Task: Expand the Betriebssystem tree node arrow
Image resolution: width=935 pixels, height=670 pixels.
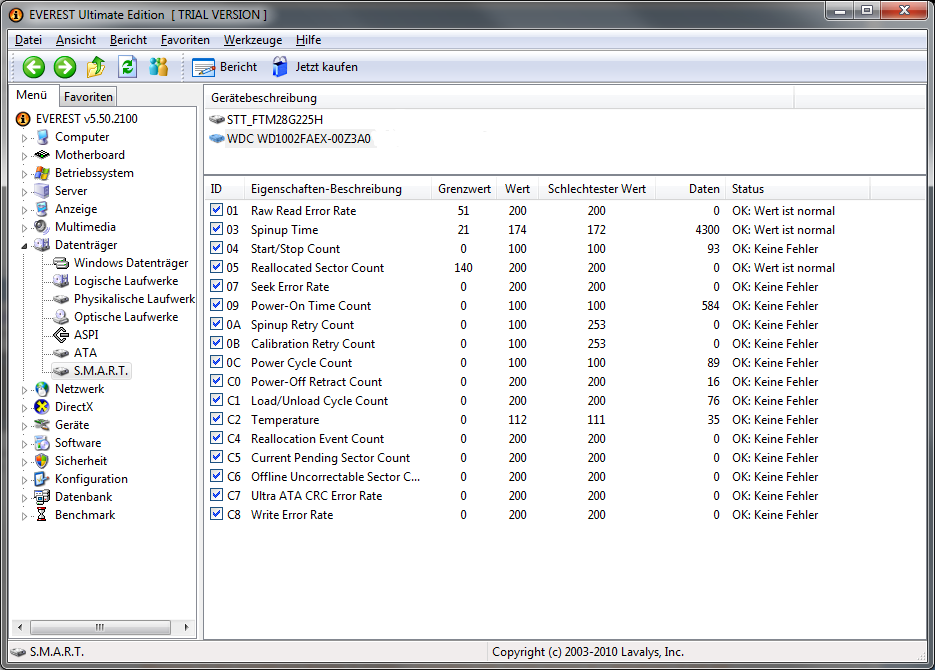Action: pyautogui.click(x=24, y=174)
